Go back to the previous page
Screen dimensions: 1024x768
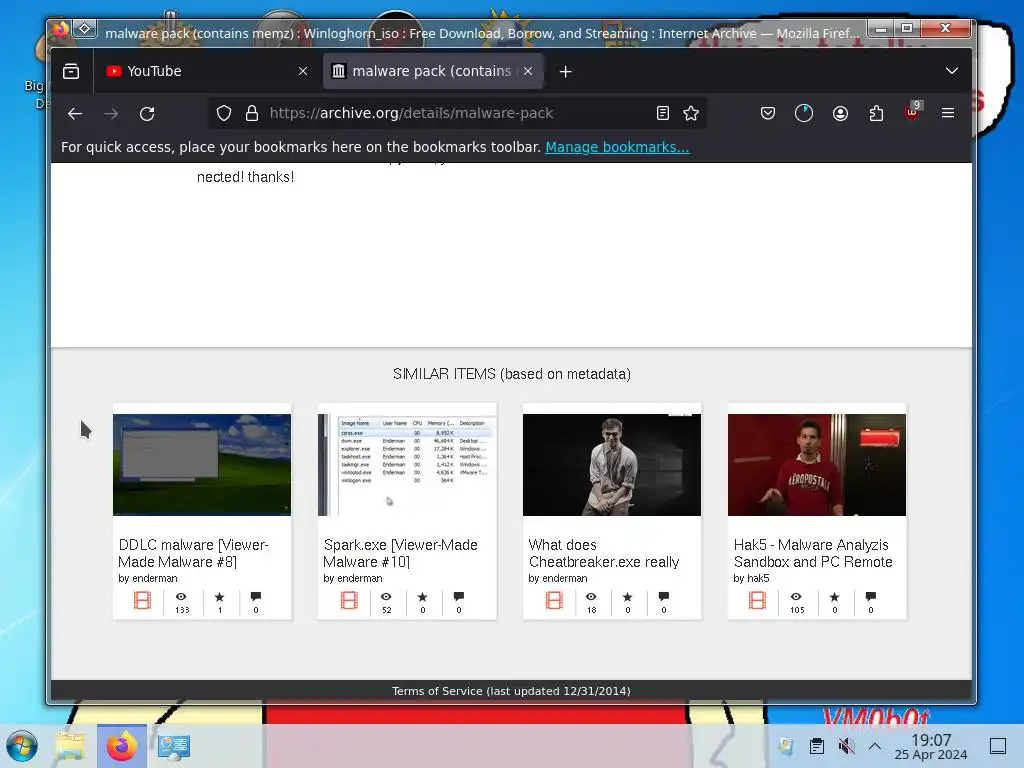[74, 114]
